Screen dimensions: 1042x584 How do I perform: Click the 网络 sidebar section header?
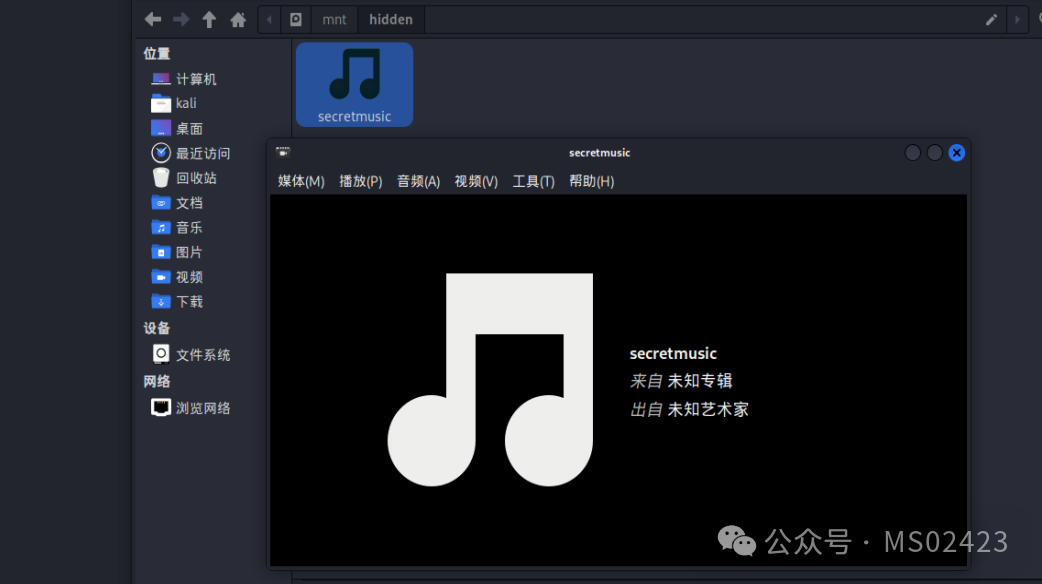tap(157, 381)
